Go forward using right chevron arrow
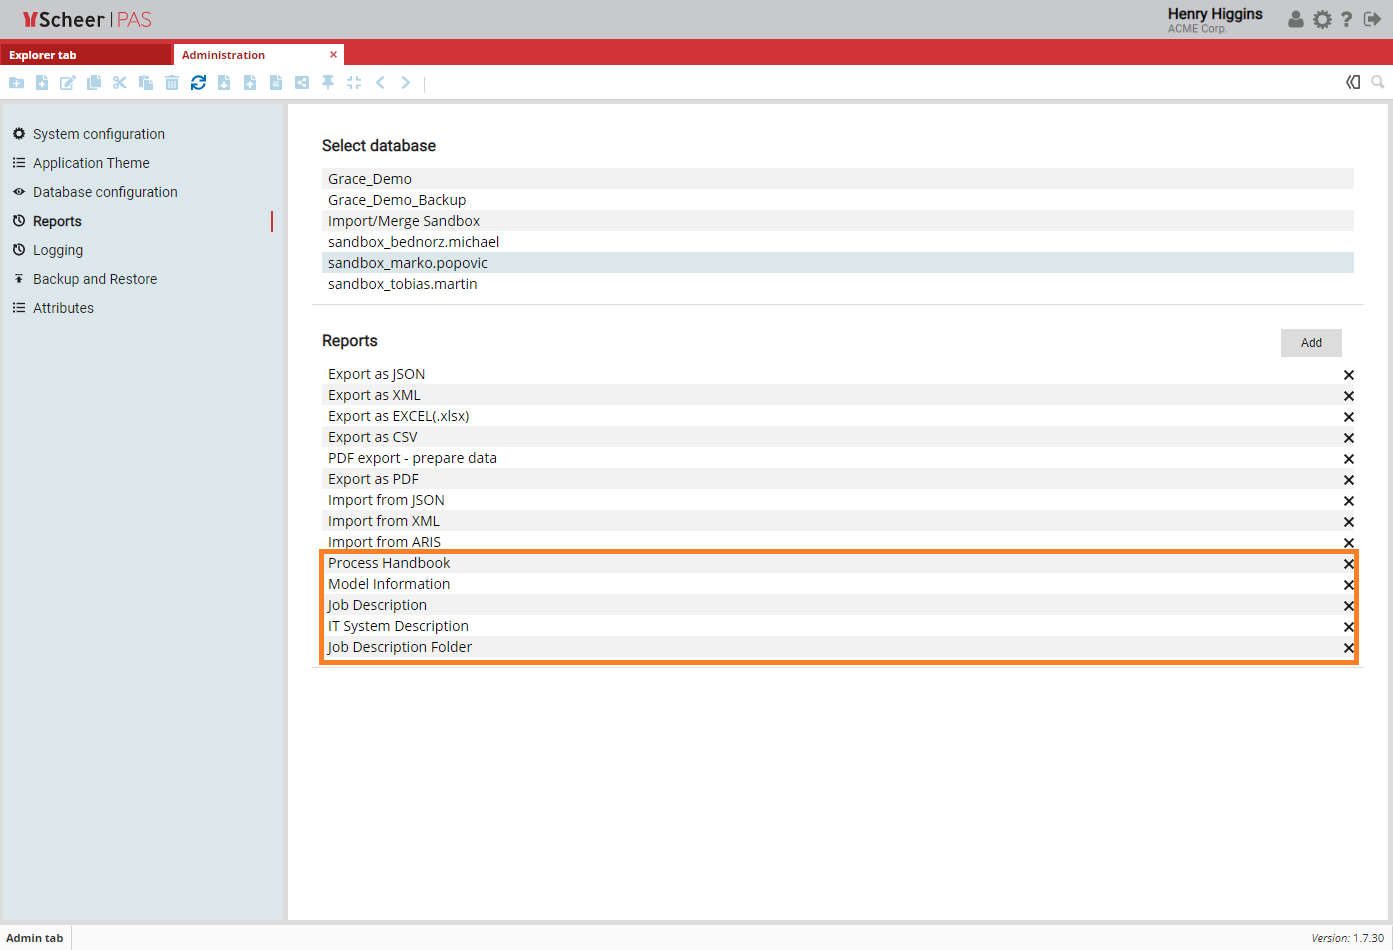Viewport: 1393px width, 950px height. [406, 83]
